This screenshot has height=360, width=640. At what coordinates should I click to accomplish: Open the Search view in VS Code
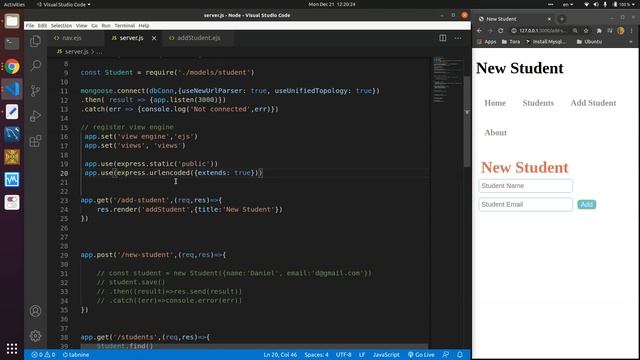pos(36,65)
